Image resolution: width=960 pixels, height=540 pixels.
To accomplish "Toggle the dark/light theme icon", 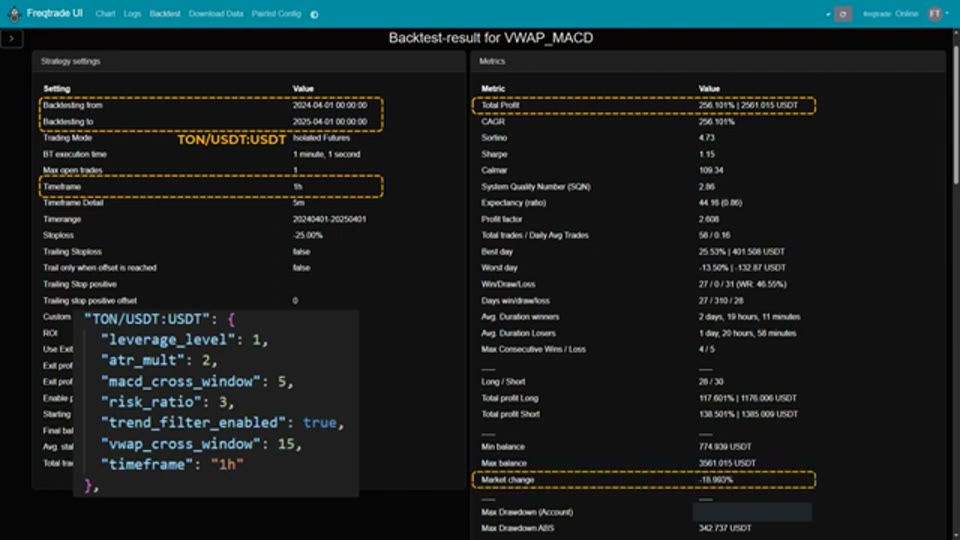I will (314, 14).
